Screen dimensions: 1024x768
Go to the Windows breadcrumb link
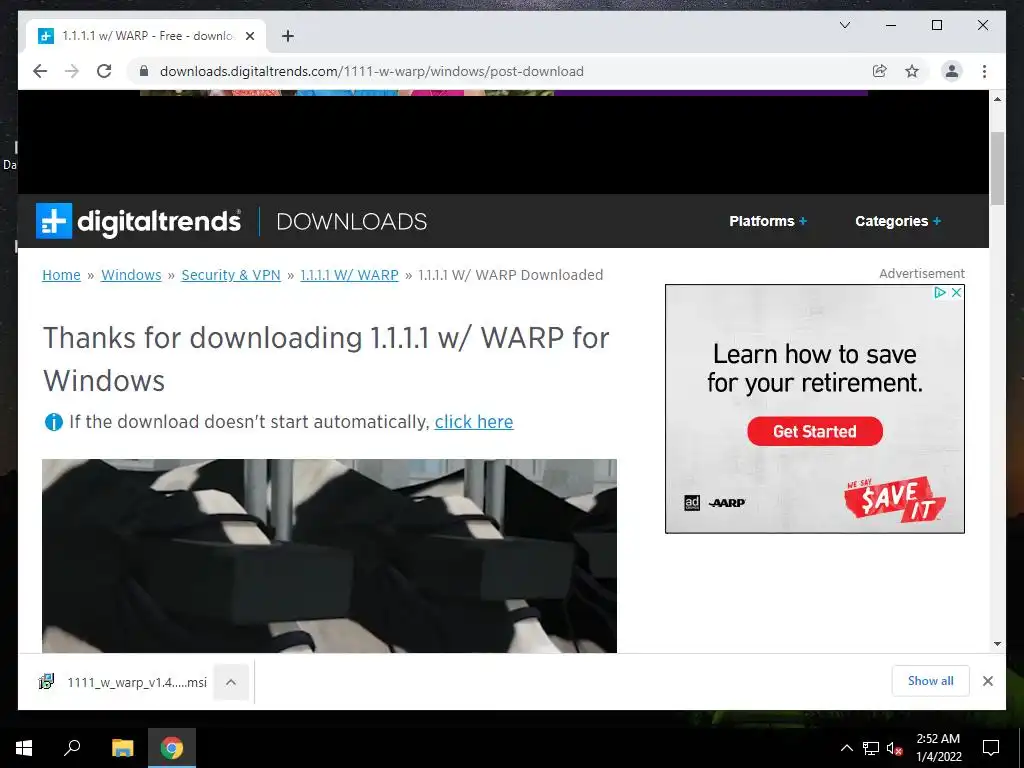point(131,275)
